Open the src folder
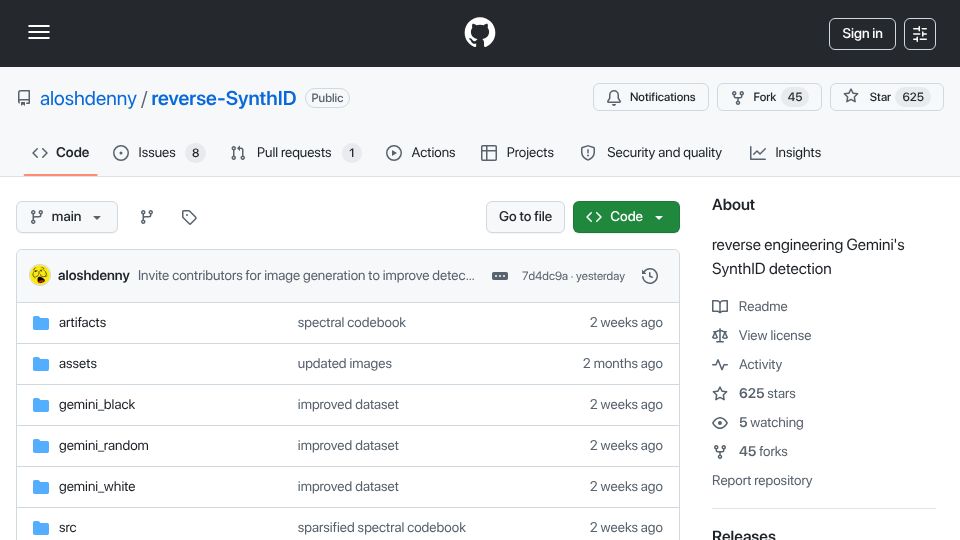960x540 pixels. coord(67,528)
